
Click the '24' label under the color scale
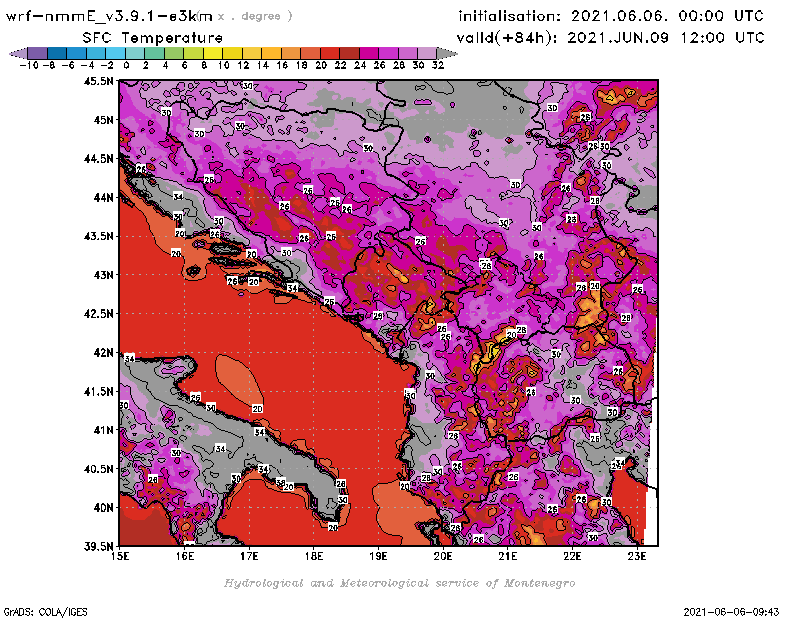click(x=360, y=65)
